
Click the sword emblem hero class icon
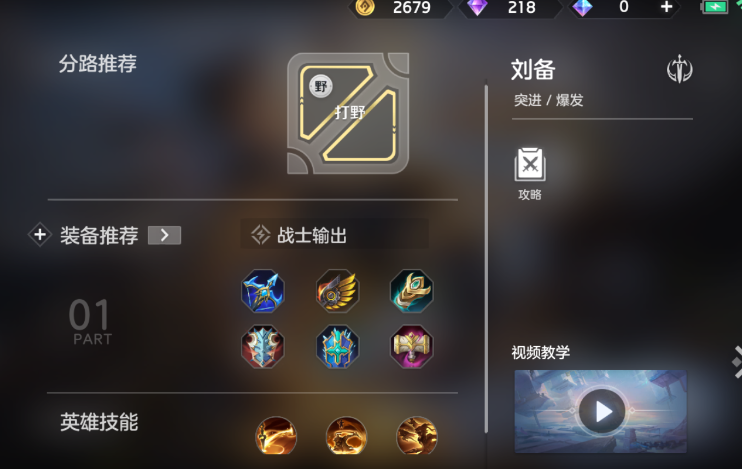680,69
